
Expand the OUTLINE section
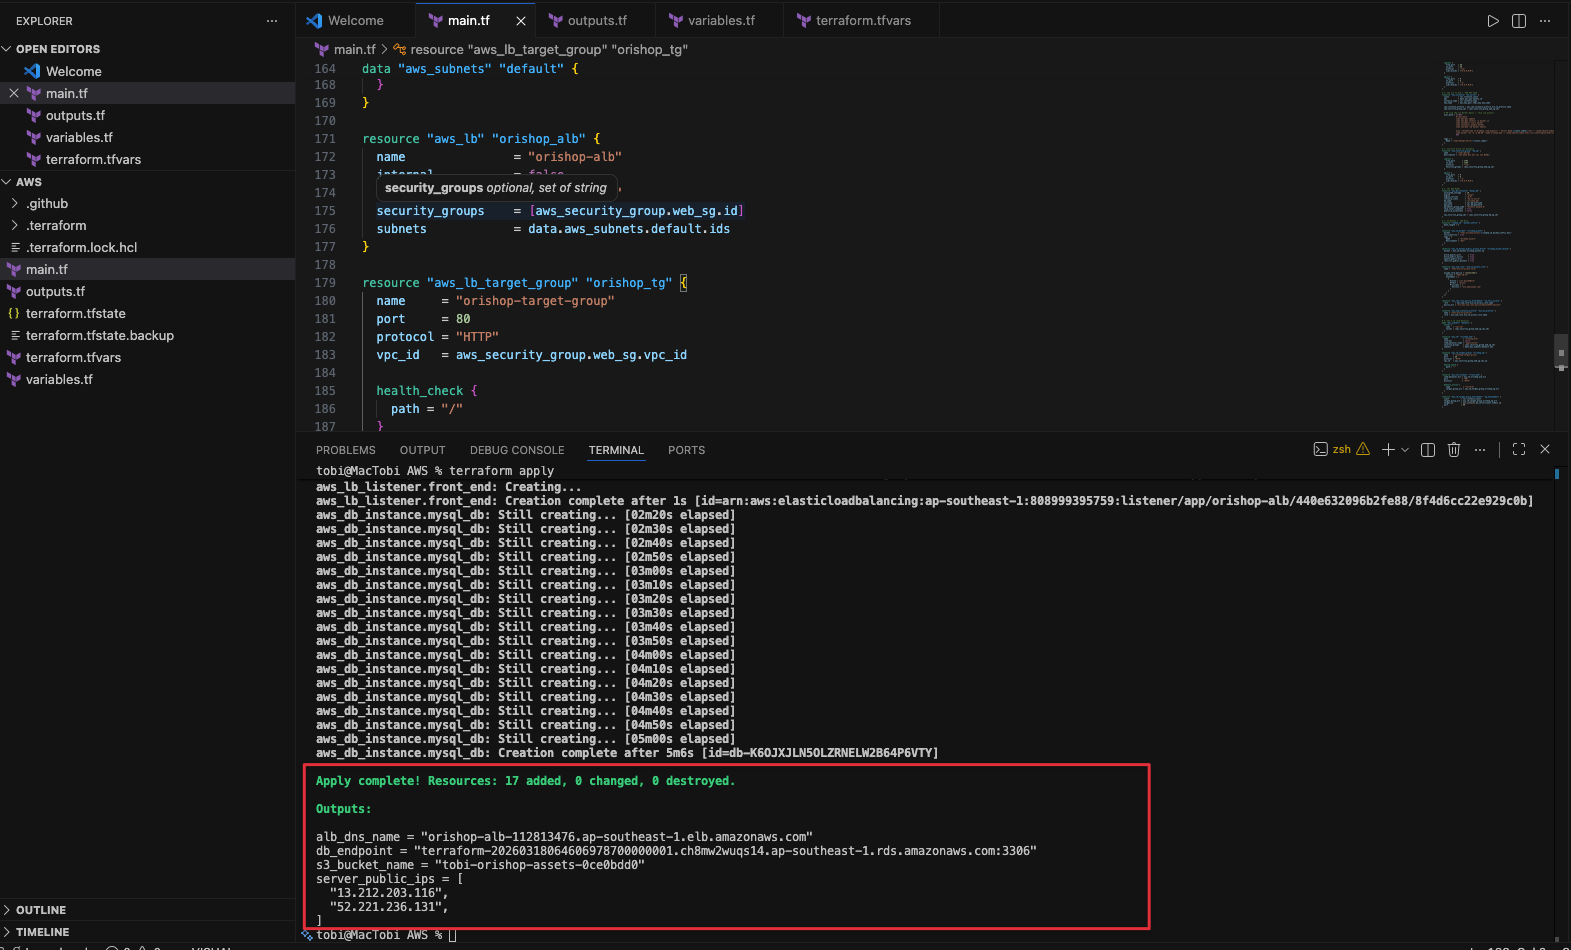(x=41, y=910)
